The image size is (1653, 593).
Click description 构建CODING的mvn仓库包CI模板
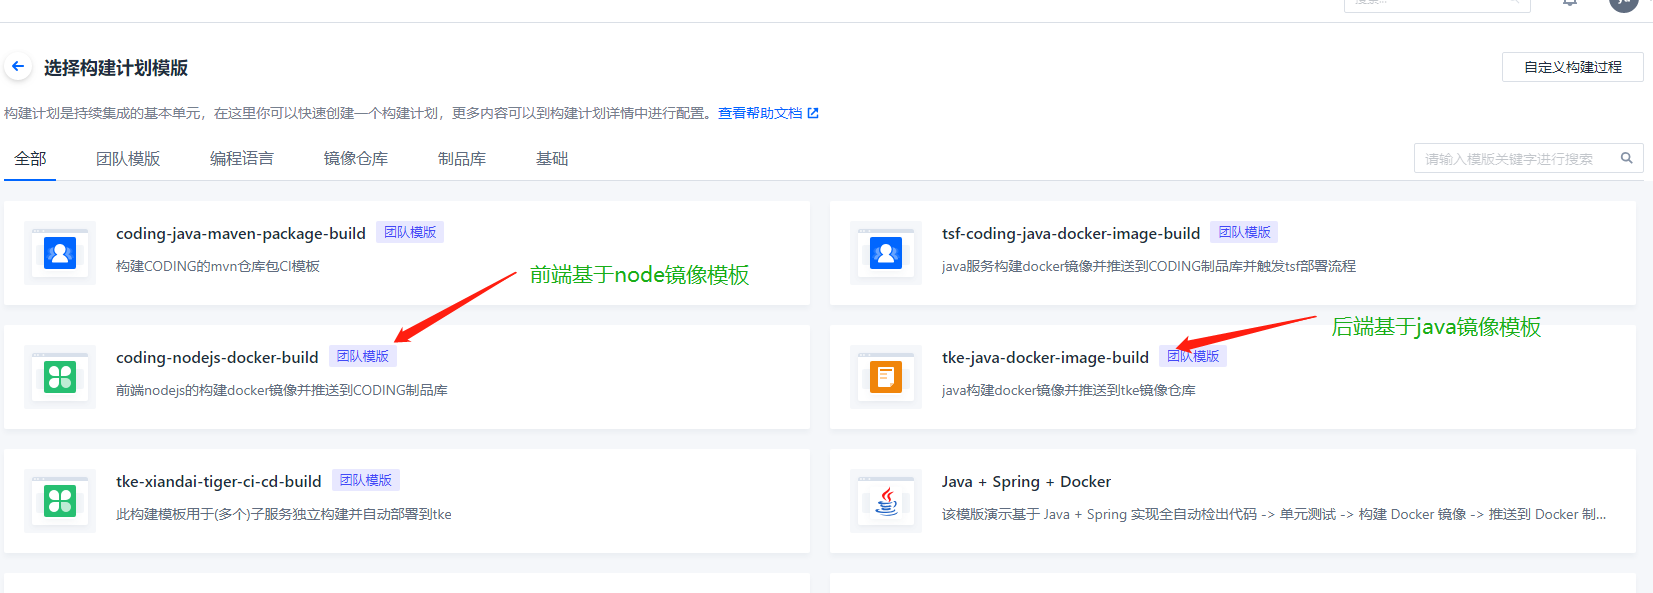(x=218, y=266)
